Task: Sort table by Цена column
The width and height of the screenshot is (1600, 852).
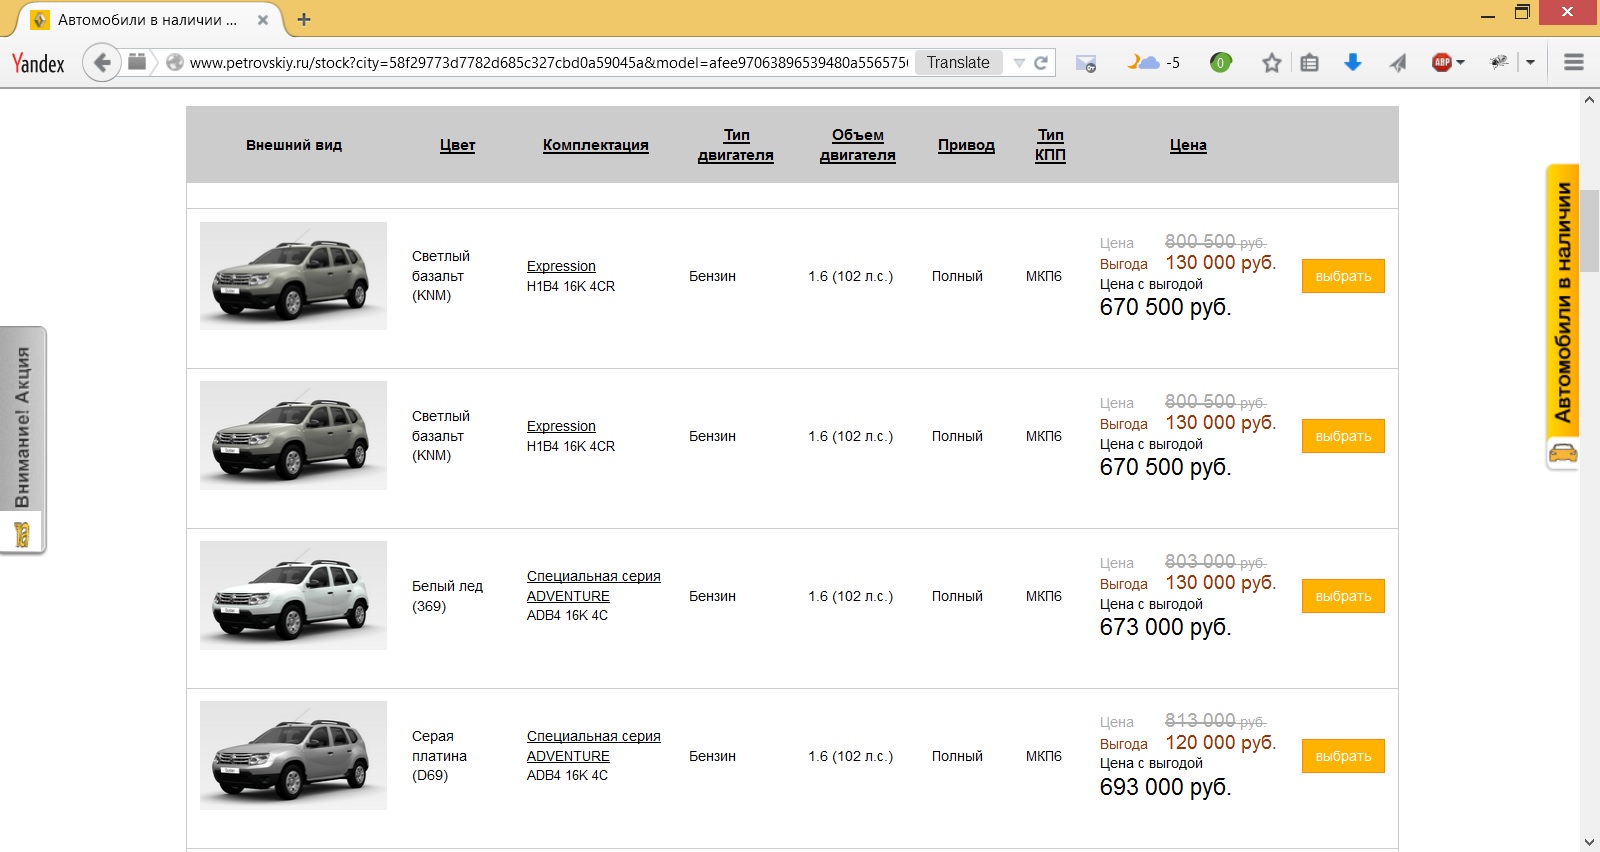Action: pyautogui.click(x=1188, y=145)
